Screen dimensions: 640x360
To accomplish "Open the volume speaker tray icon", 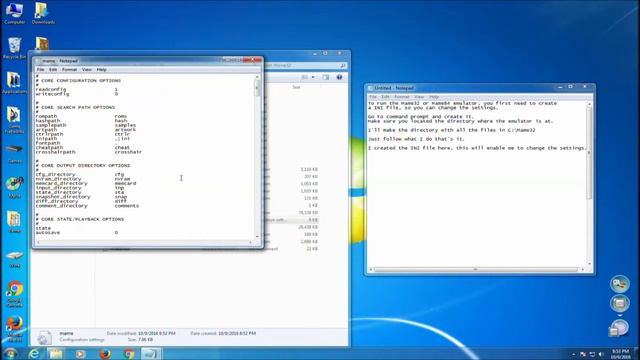I will click(x=601, y=354).
